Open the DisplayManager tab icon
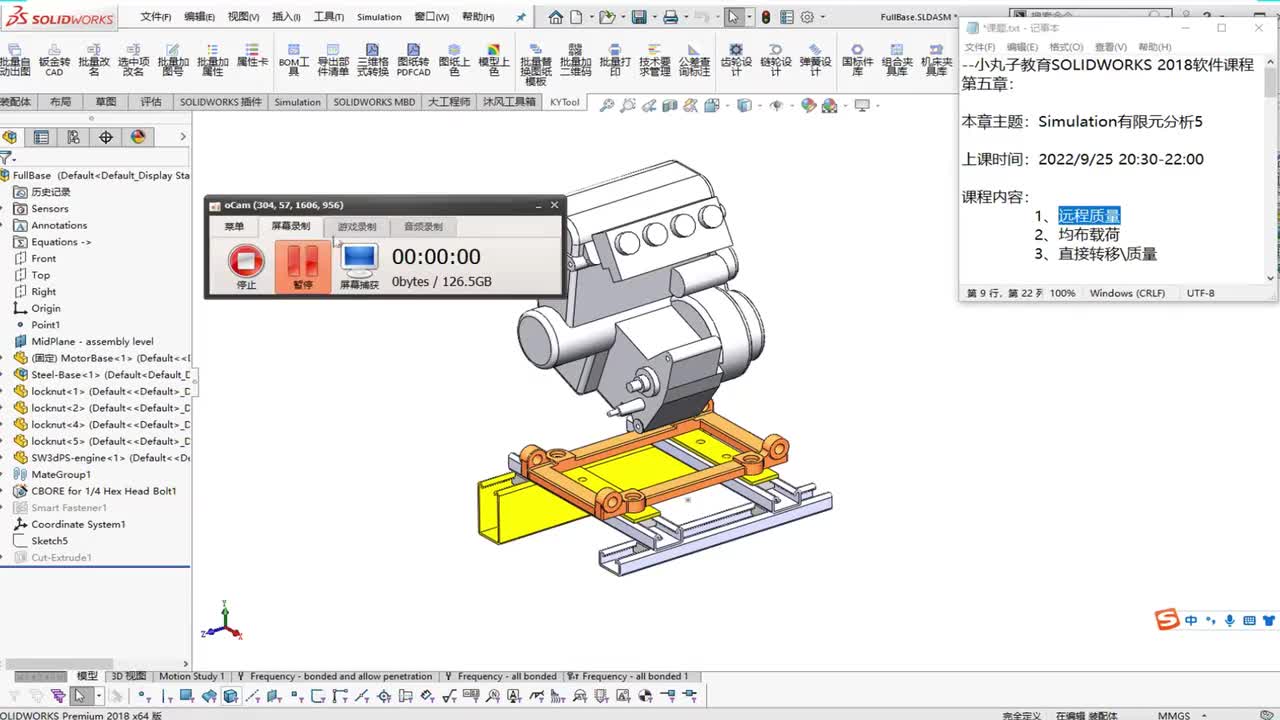Screen dimensions: 1280x720 click(x=138, y=137)
